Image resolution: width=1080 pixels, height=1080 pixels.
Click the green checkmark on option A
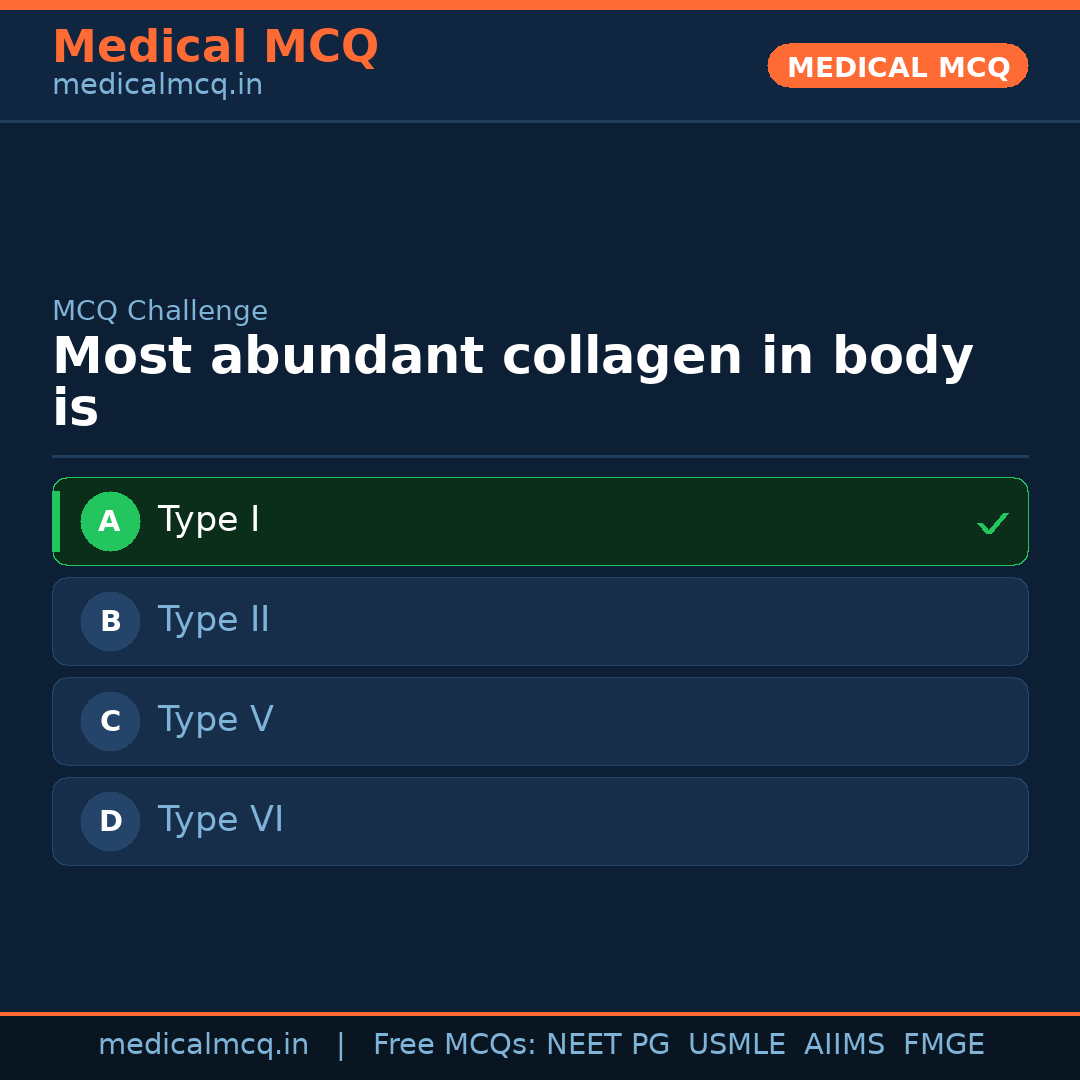point(993,521)
